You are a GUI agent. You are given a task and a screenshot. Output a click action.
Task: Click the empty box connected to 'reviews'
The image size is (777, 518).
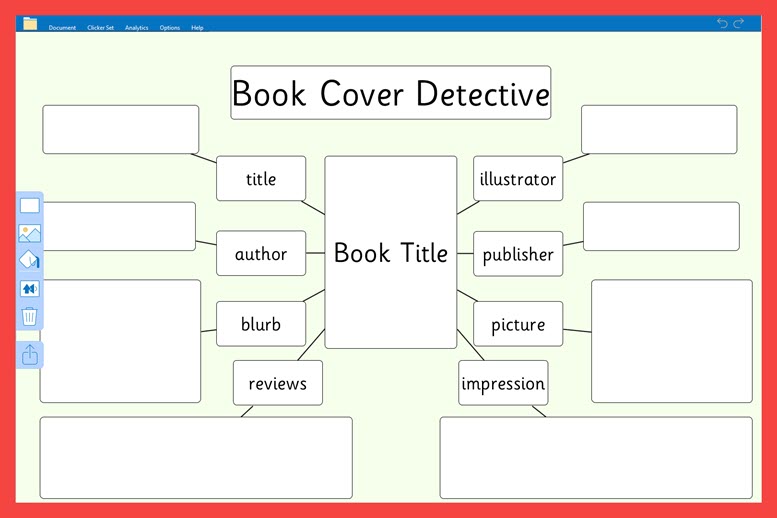[196, 457]
